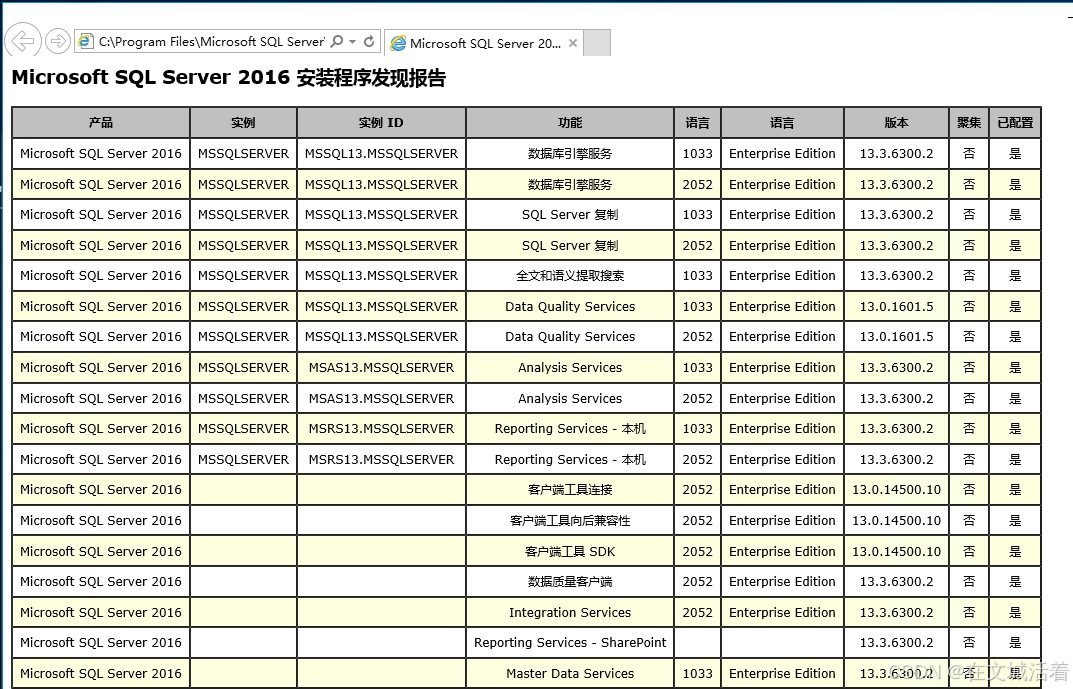Click 数据库引擎服务 in the 1033 row
Viewport: 1073px width, 689px height.
[570, 153]
